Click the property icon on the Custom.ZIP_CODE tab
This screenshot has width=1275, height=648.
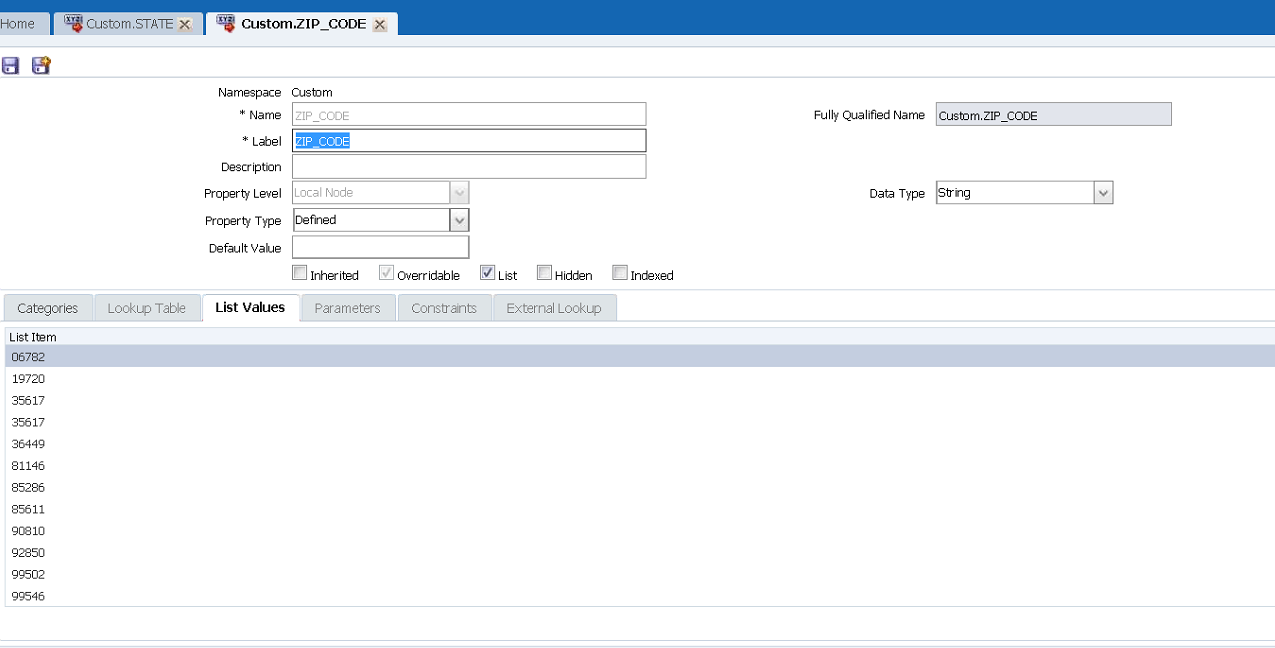[226, 23]
